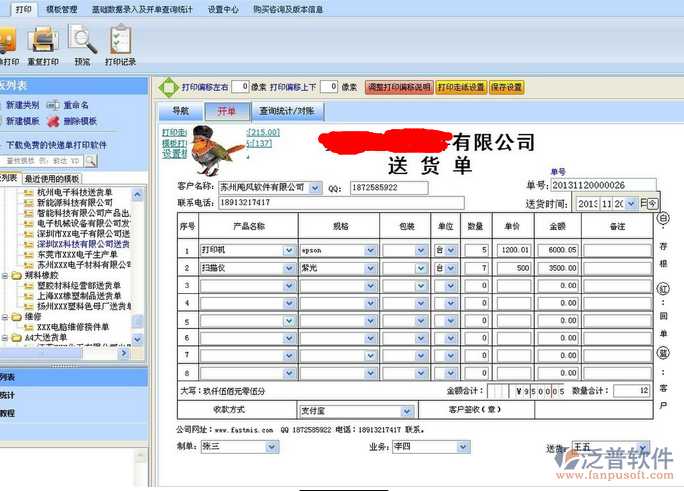Open the 最近使用的模板 tab

pyautogui.click(x=53, y=178)
